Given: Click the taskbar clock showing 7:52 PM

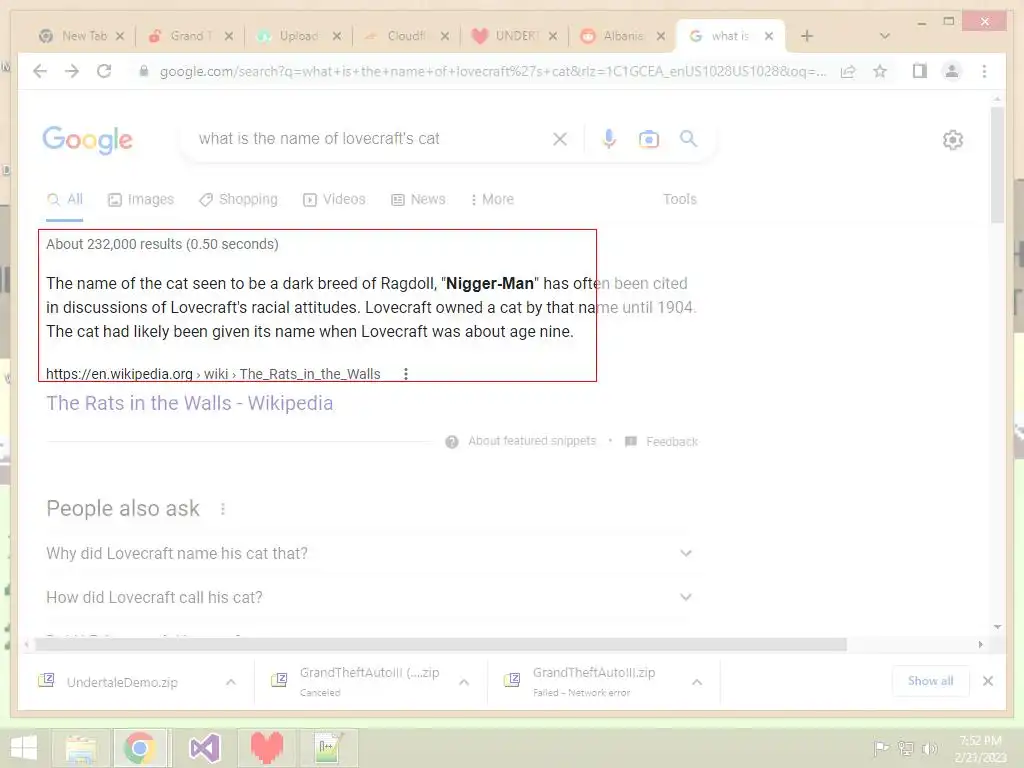Looking at the screenshot, I should click(980, 748).
